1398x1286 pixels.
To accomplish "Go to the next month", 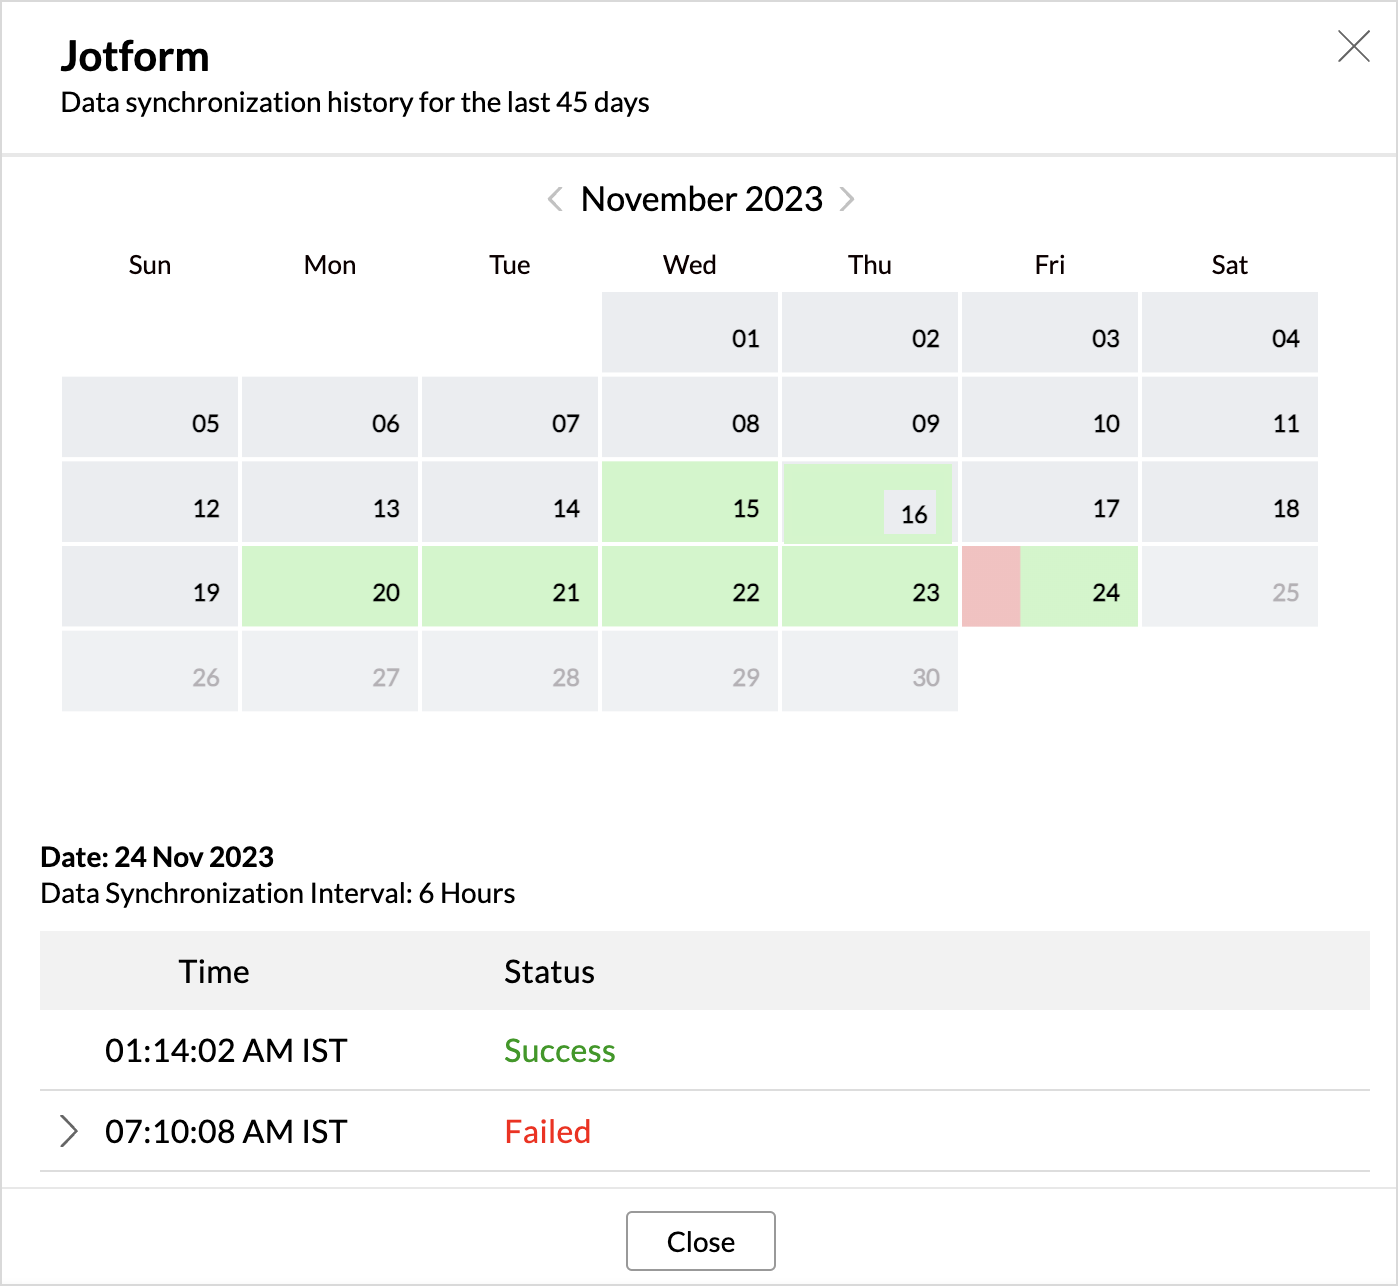I will [847, 199].
